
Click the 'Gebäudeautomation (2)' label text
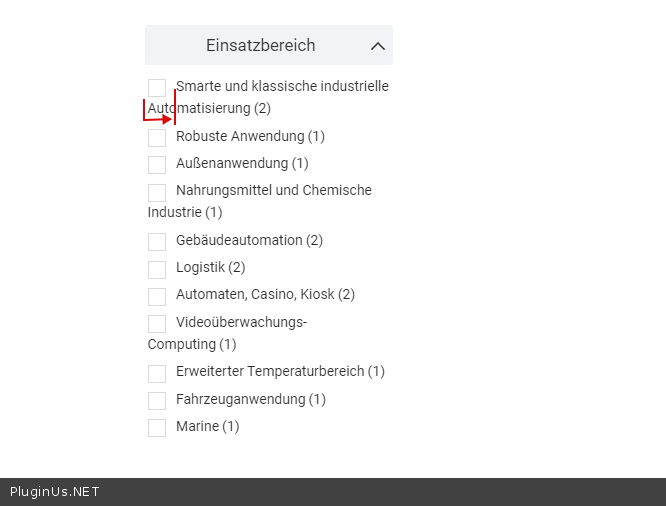249,240
